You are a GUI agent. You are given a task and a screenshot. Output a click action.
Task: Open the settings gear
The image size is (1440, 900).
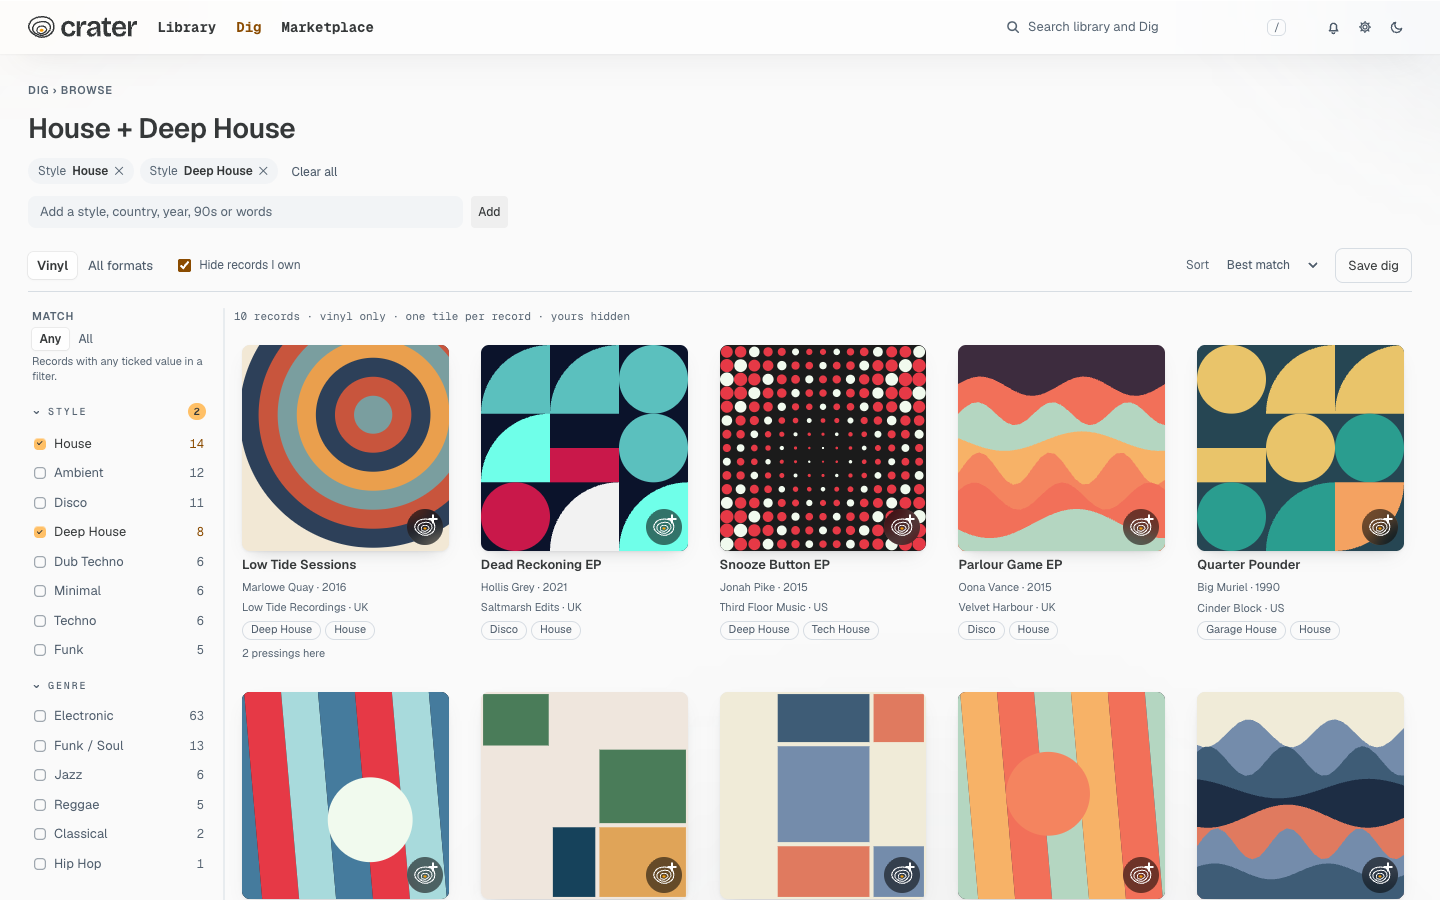click(1365, 28)
